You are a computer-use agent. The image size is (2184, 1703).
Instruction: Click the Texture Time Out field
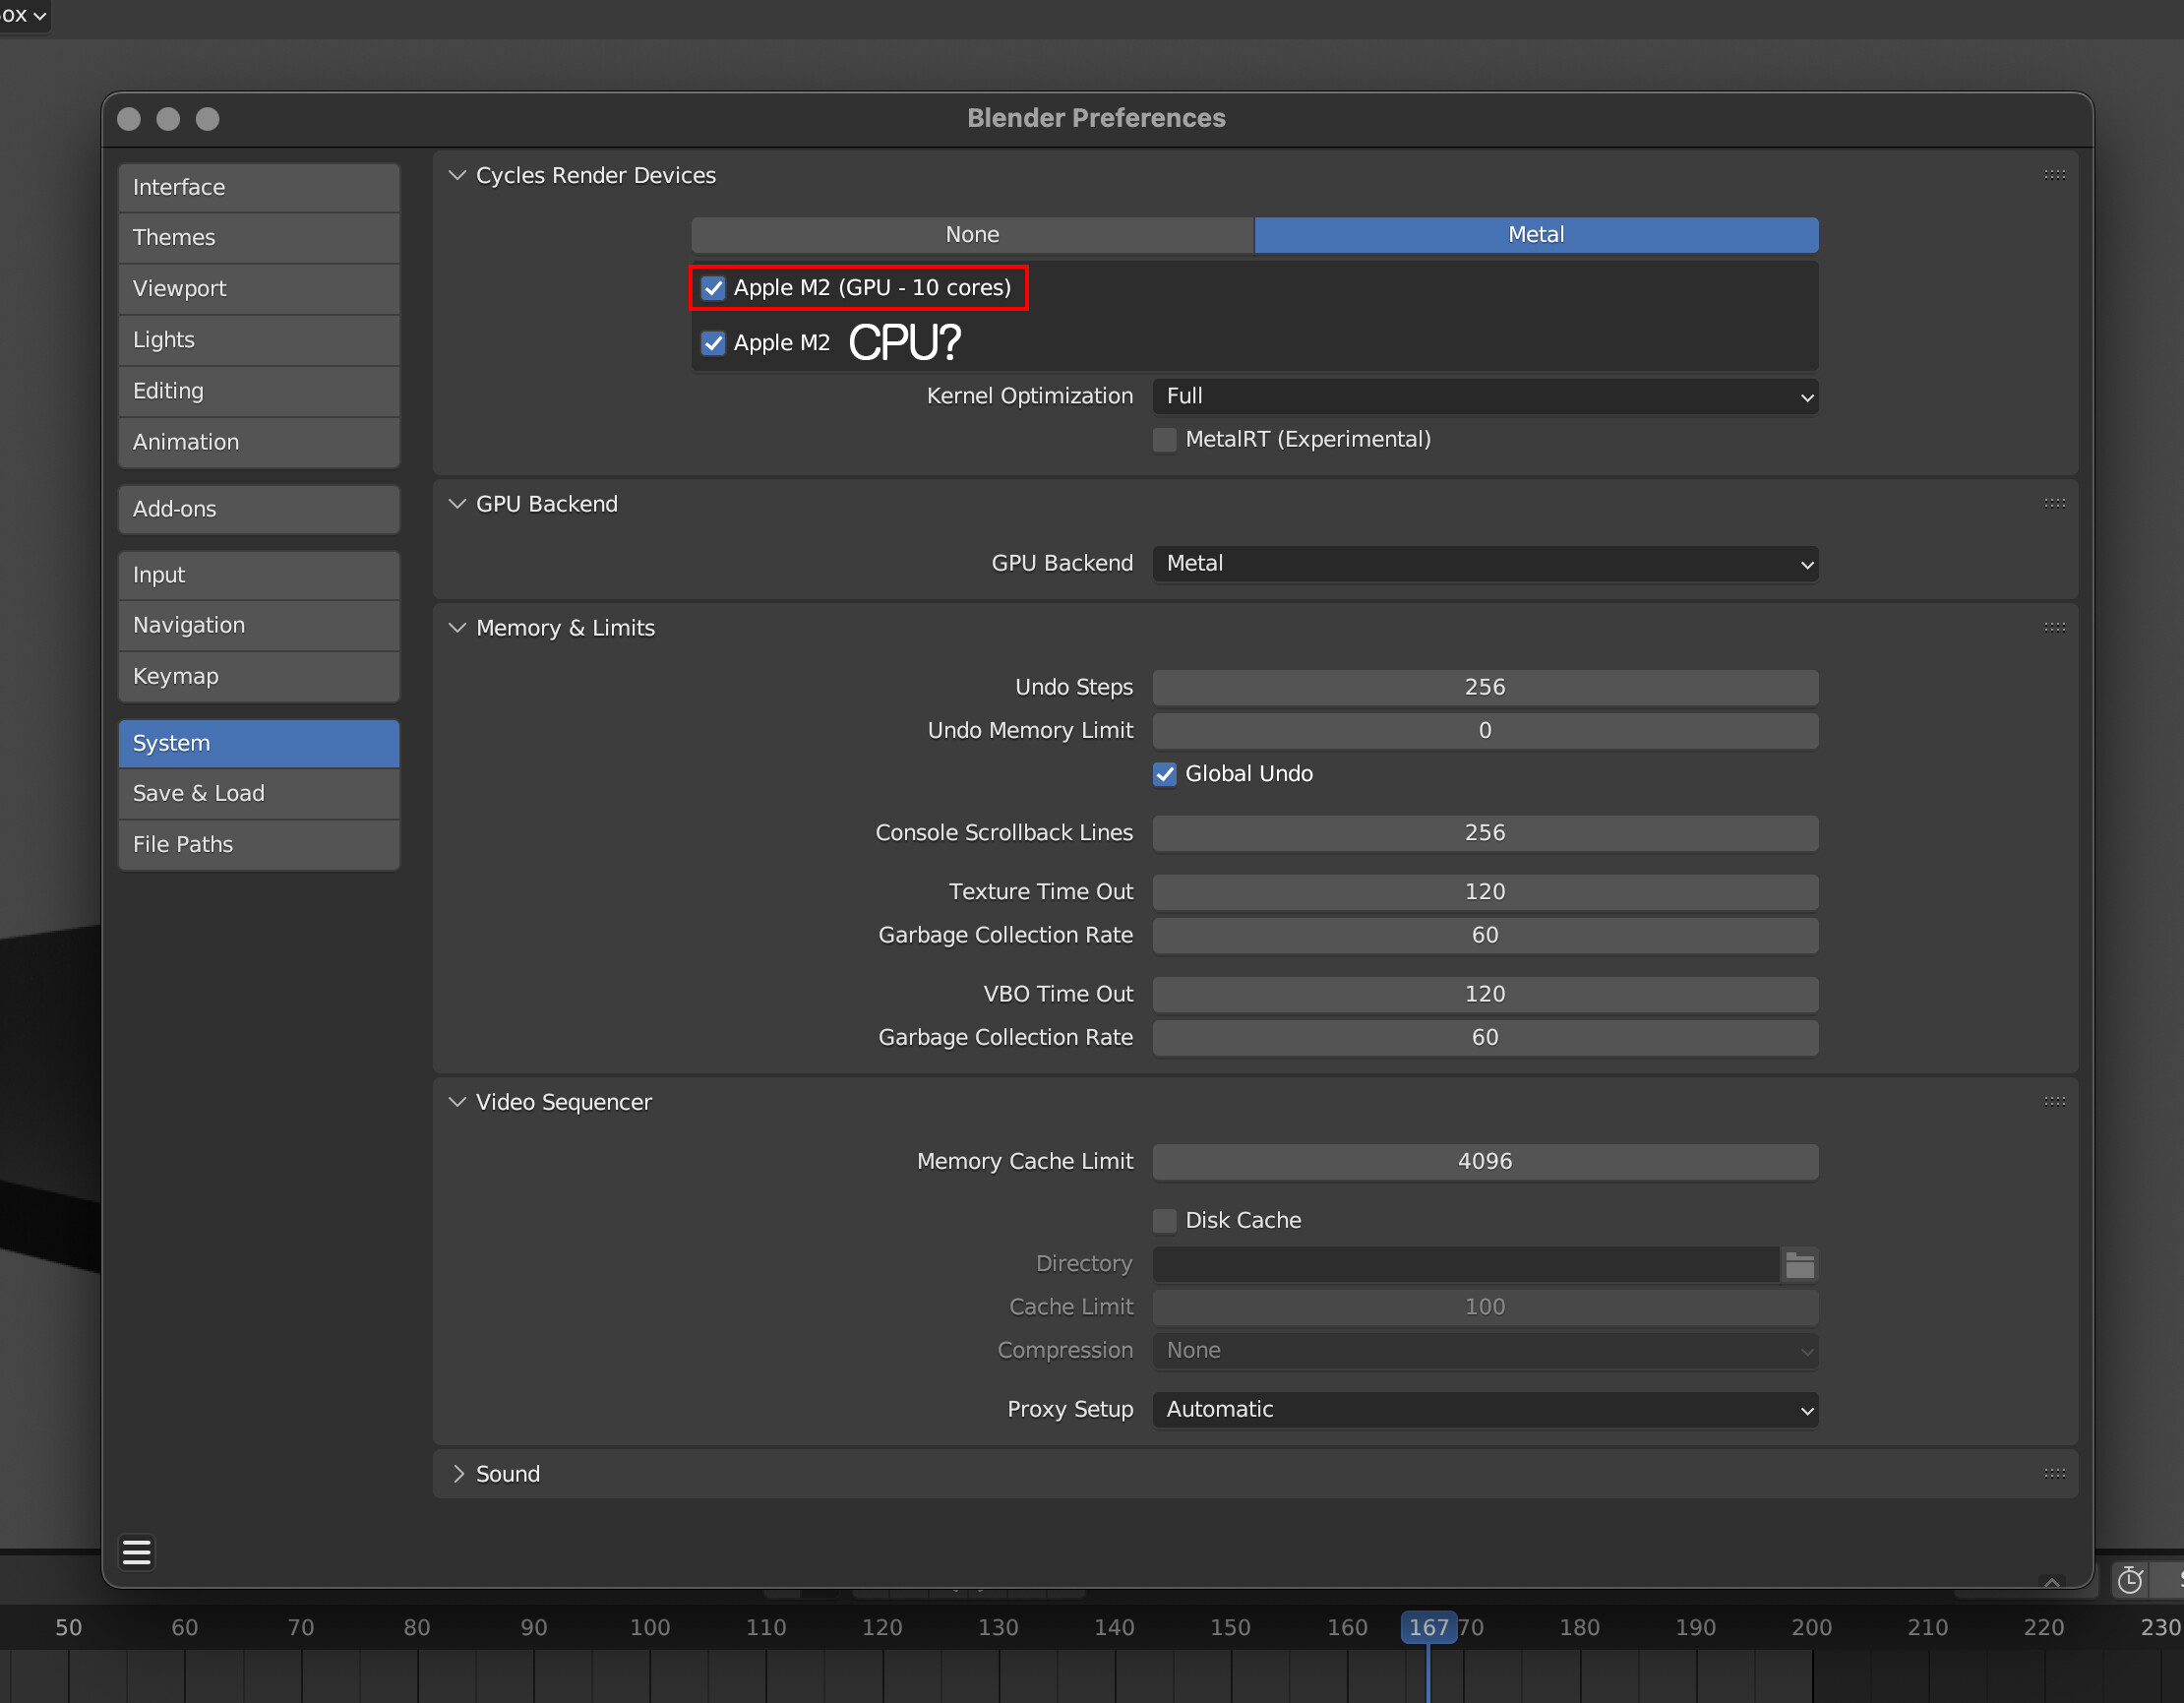tap(1485, 892)
